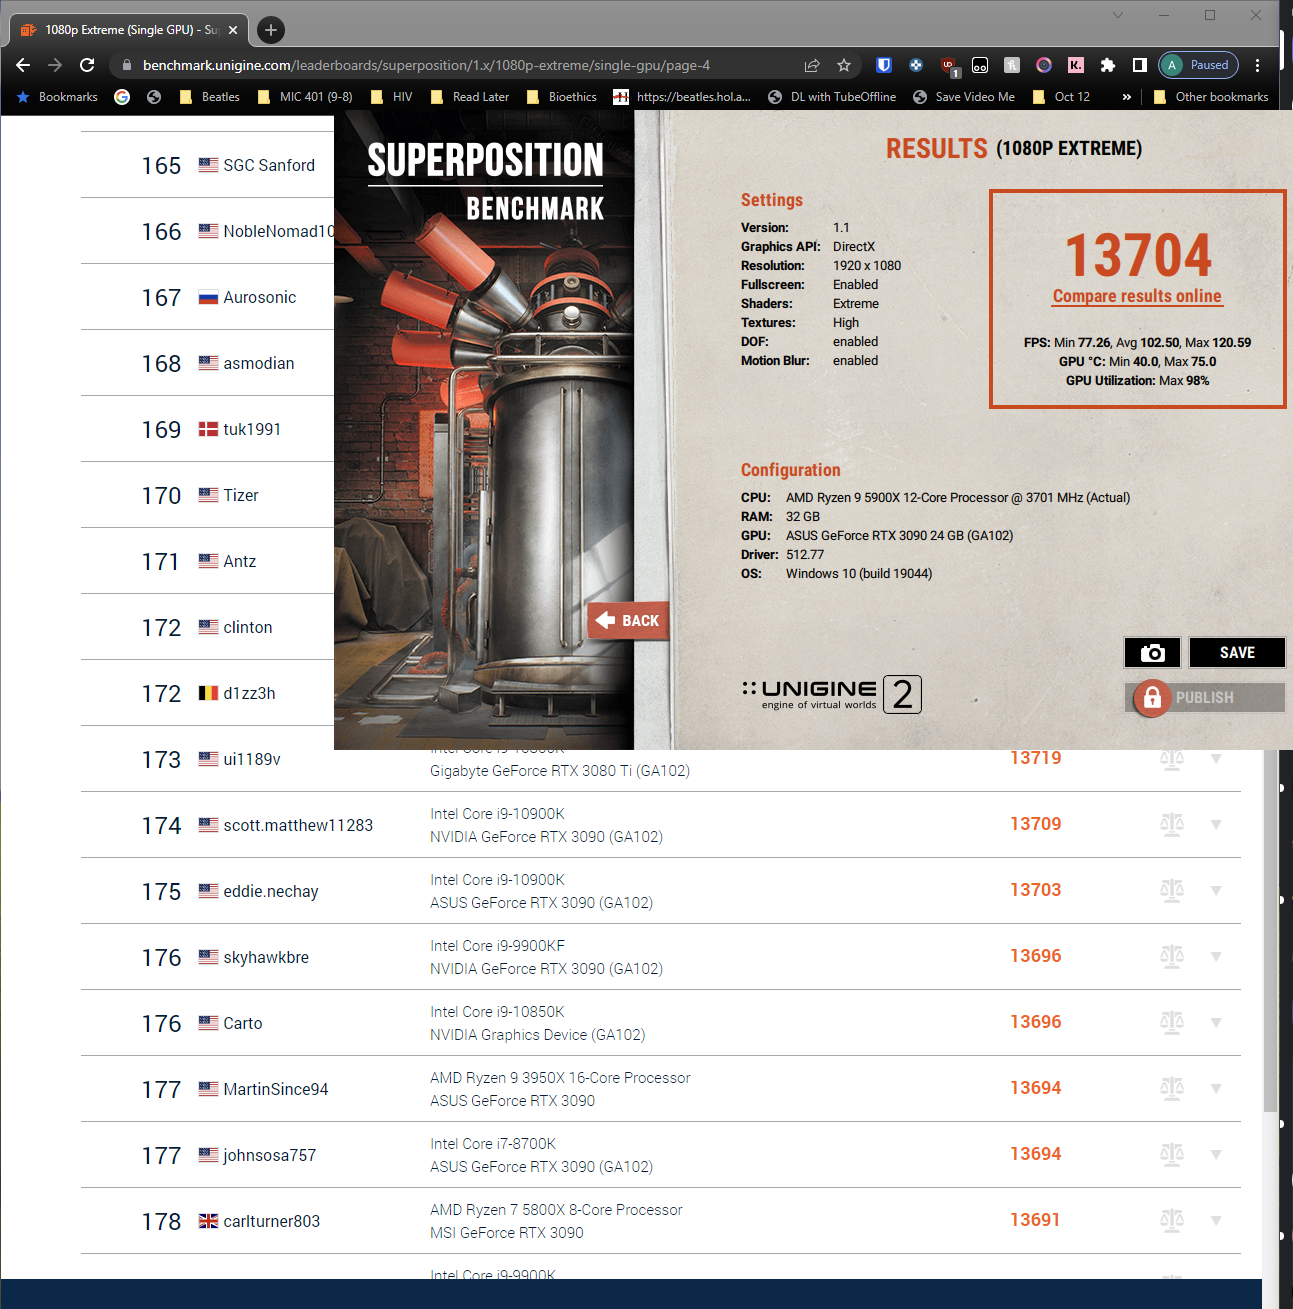Click username clinton
Image resolution: width=1293 pixels, height=1309 pixels.
point(248,627)
